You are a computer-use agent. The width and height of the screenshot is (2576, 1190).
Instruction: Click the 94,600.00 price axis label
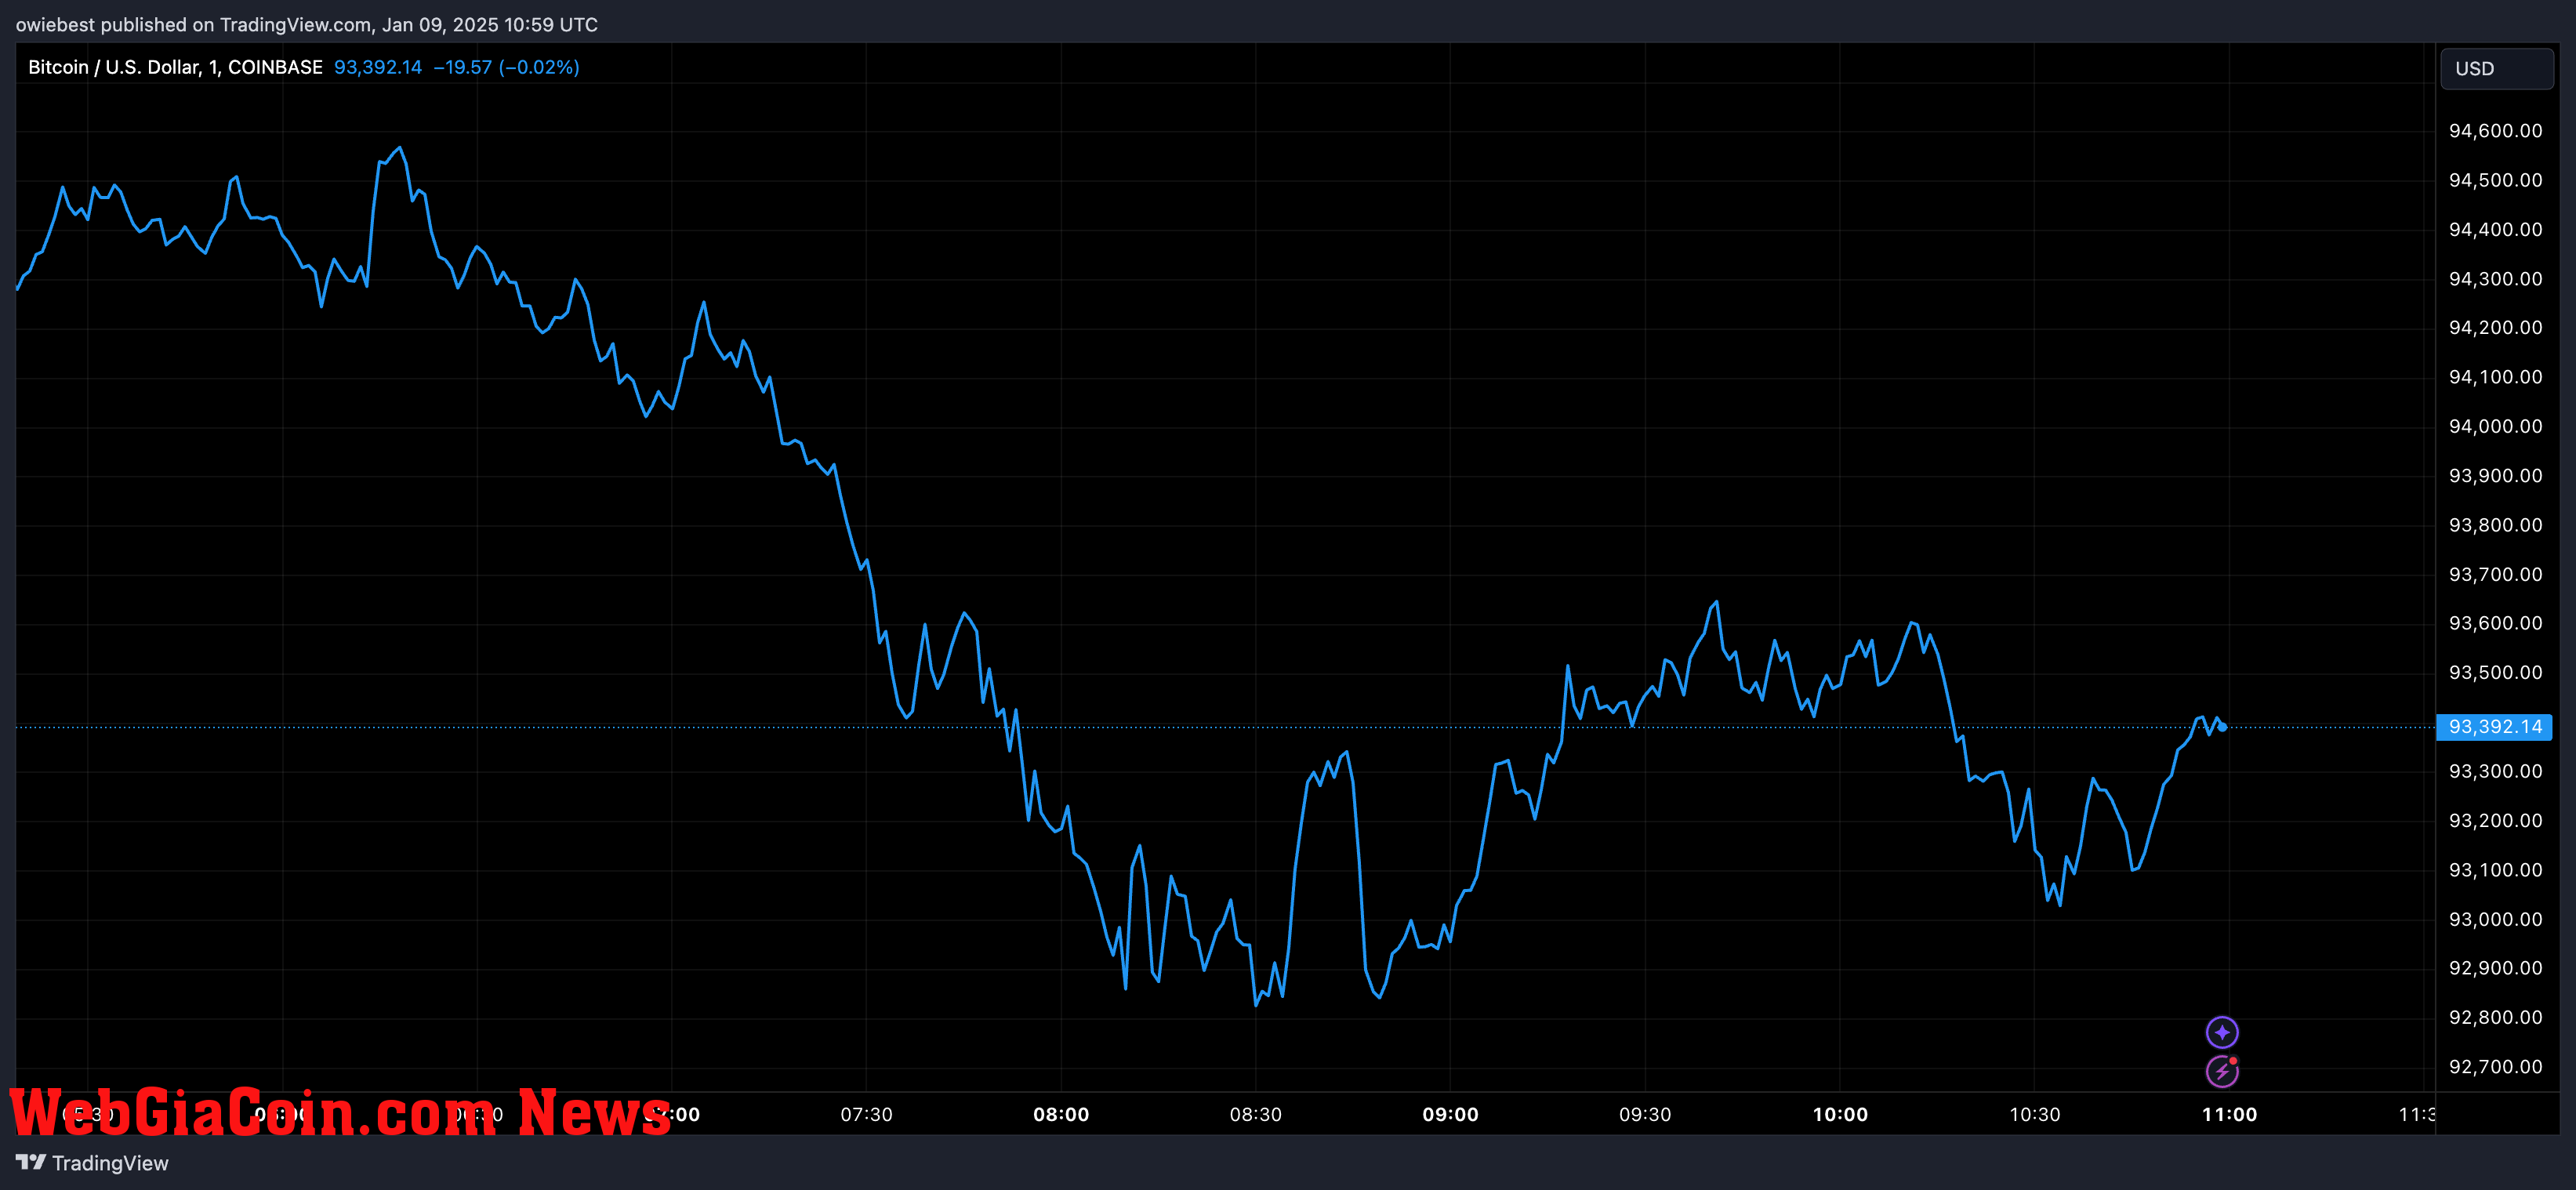[2495, 131]
